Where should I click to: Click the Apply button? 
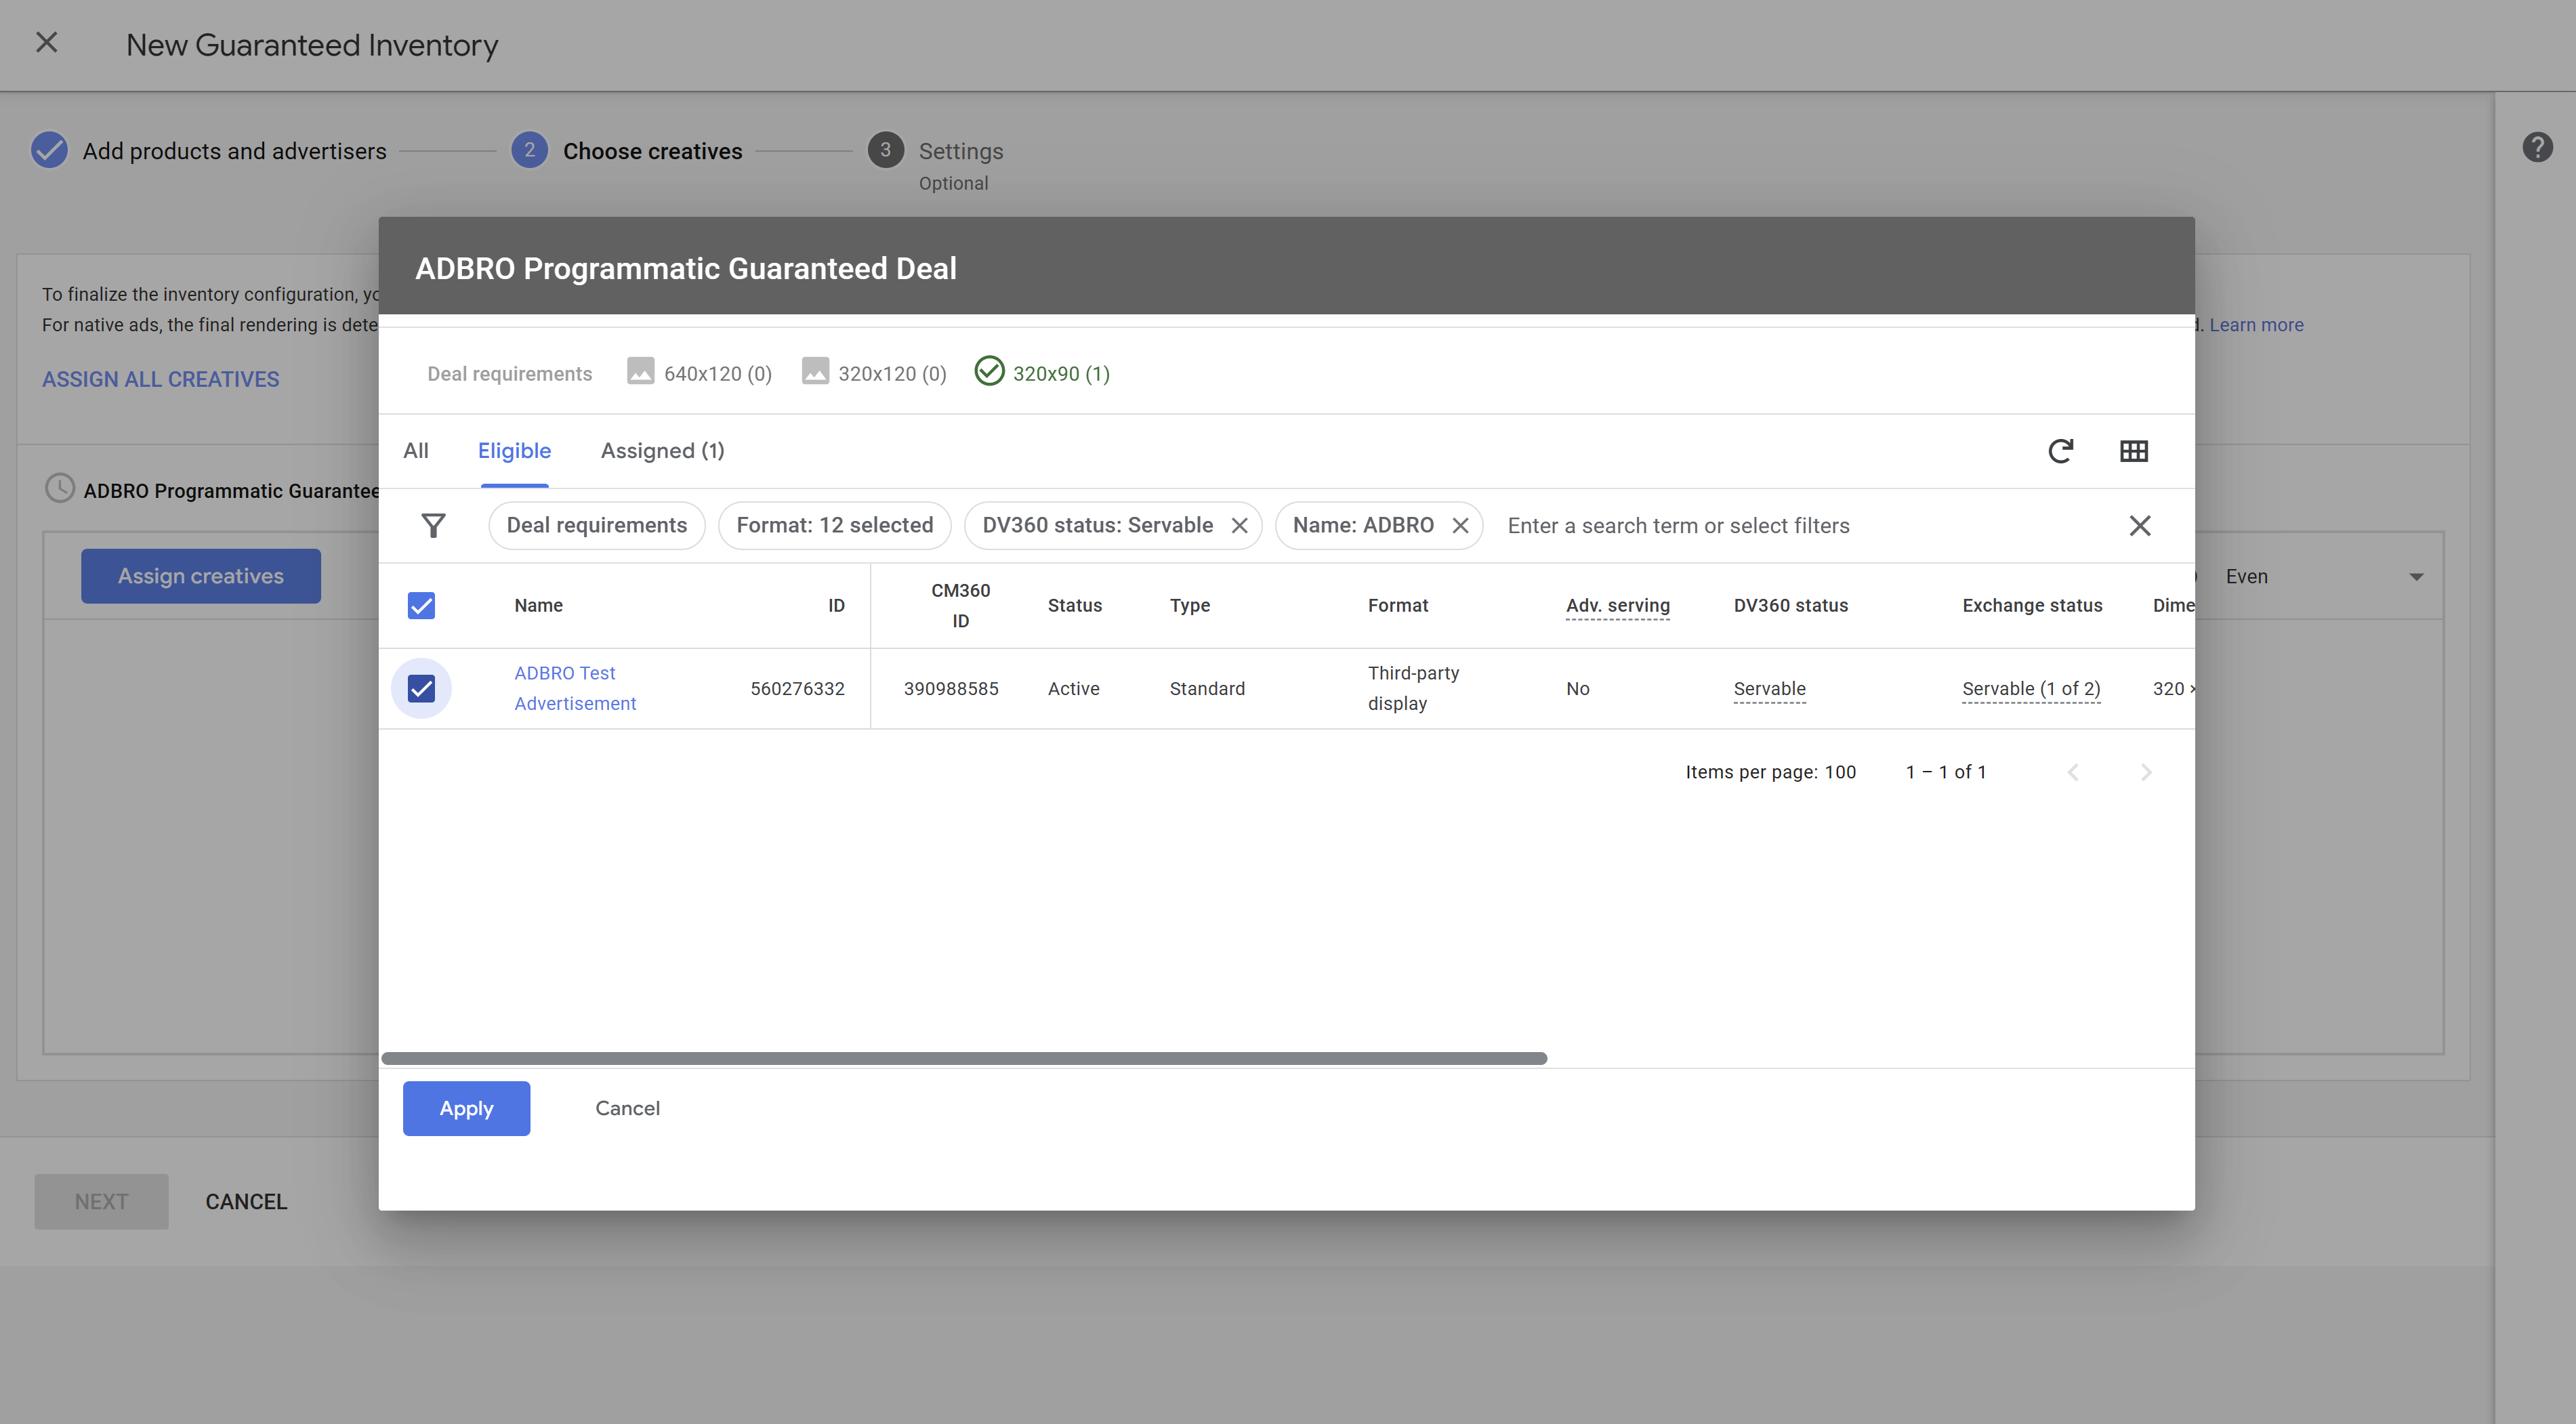466,1108
